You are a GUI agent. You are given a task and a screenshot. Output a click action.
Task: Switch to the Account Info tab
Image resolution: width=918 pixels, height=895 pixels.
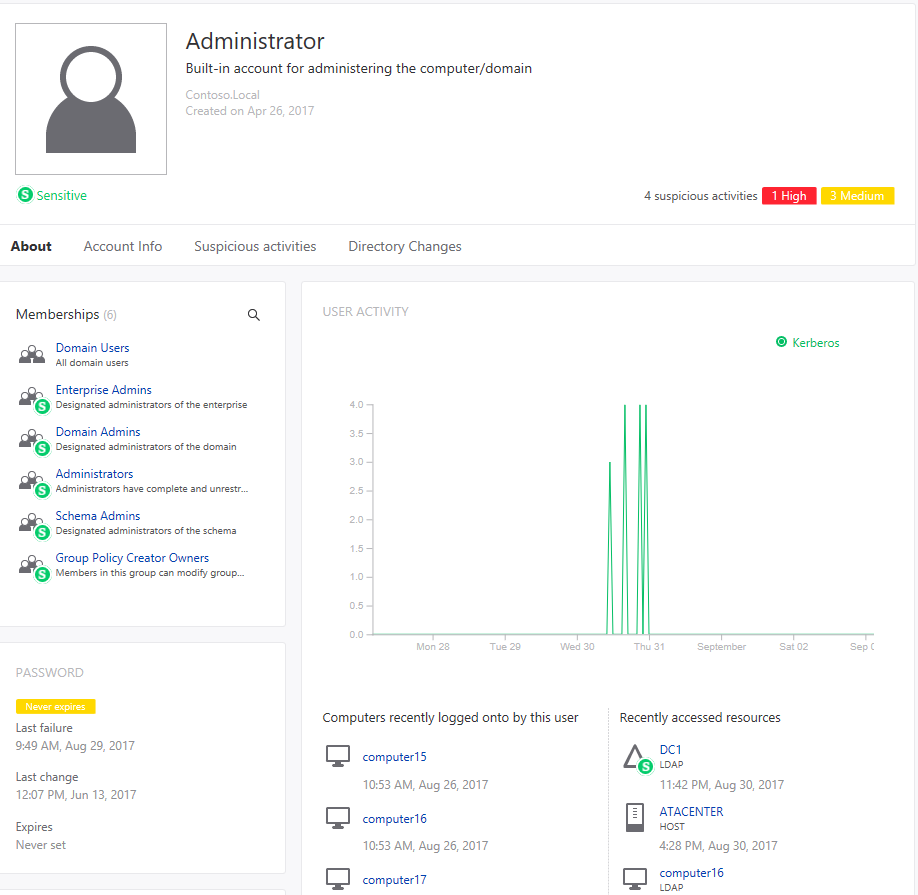click(123, 246)
